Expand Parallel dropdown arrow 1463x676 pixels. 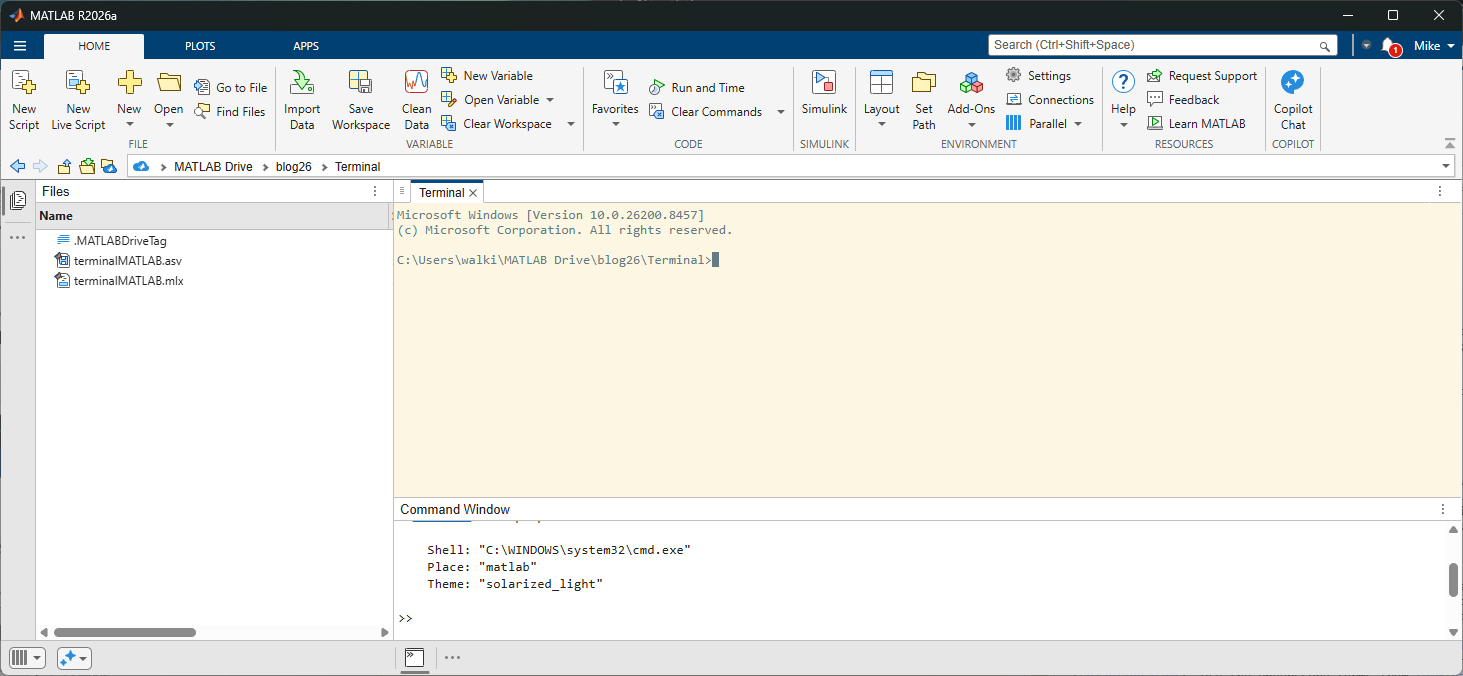tap(1078, 124)
